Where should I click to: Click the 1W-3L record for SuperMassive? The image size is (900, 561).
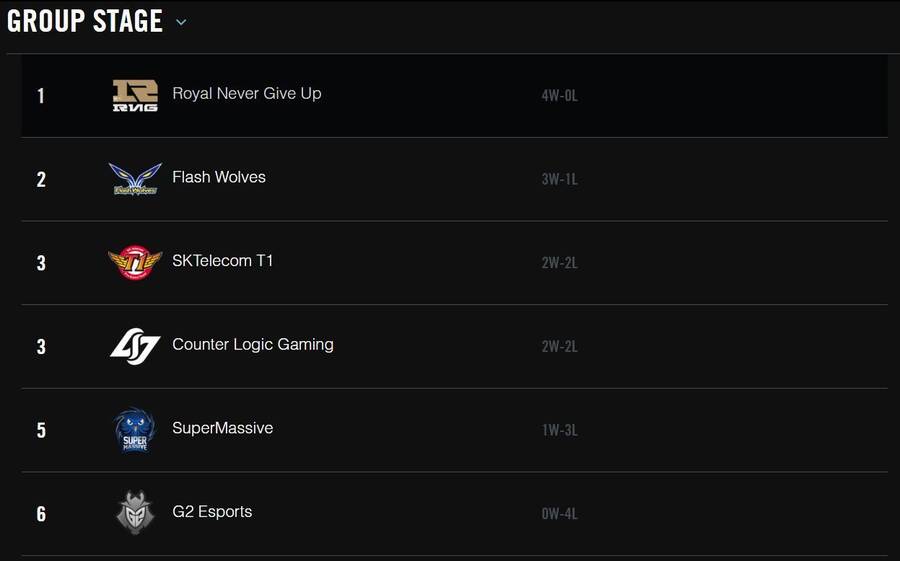pos(560,430)
